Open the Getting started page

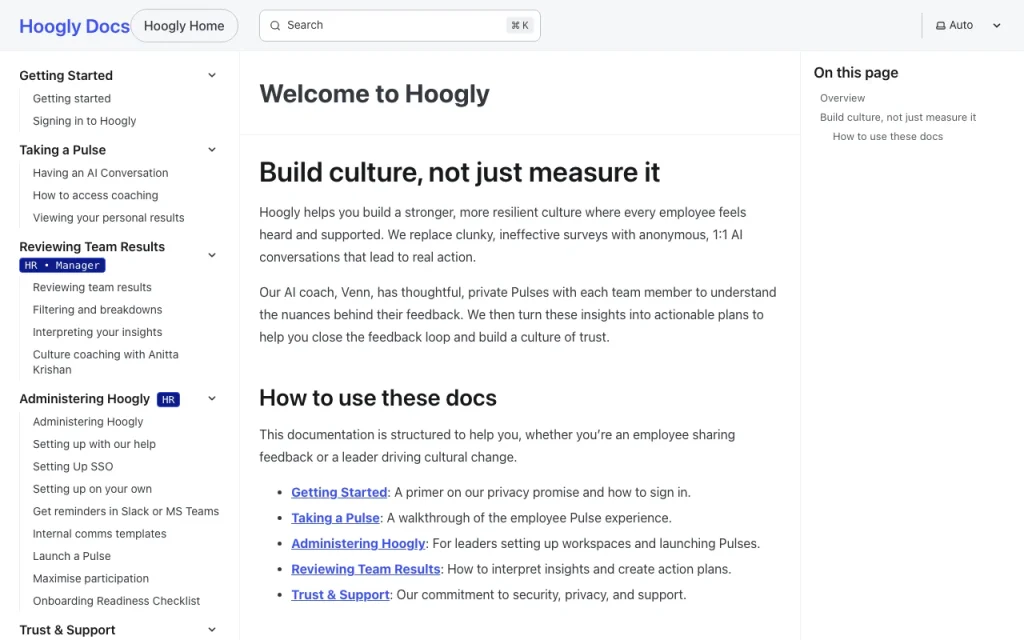click(72, 99)
